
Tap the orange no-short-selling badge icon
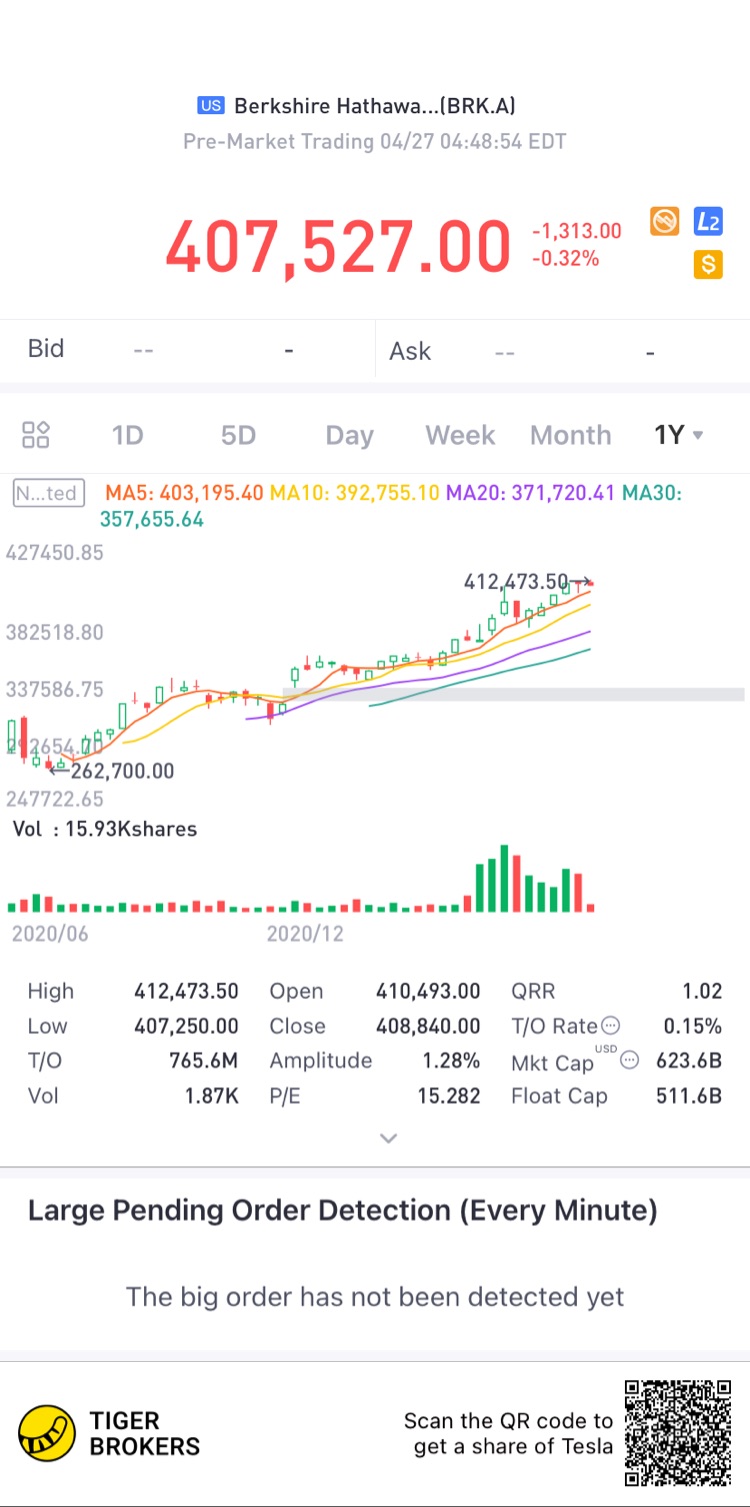coord(664,221)
